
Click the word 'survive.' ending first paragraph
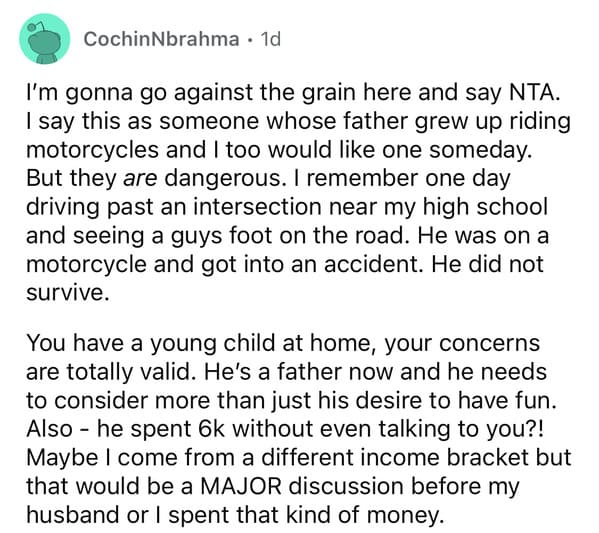65,293
